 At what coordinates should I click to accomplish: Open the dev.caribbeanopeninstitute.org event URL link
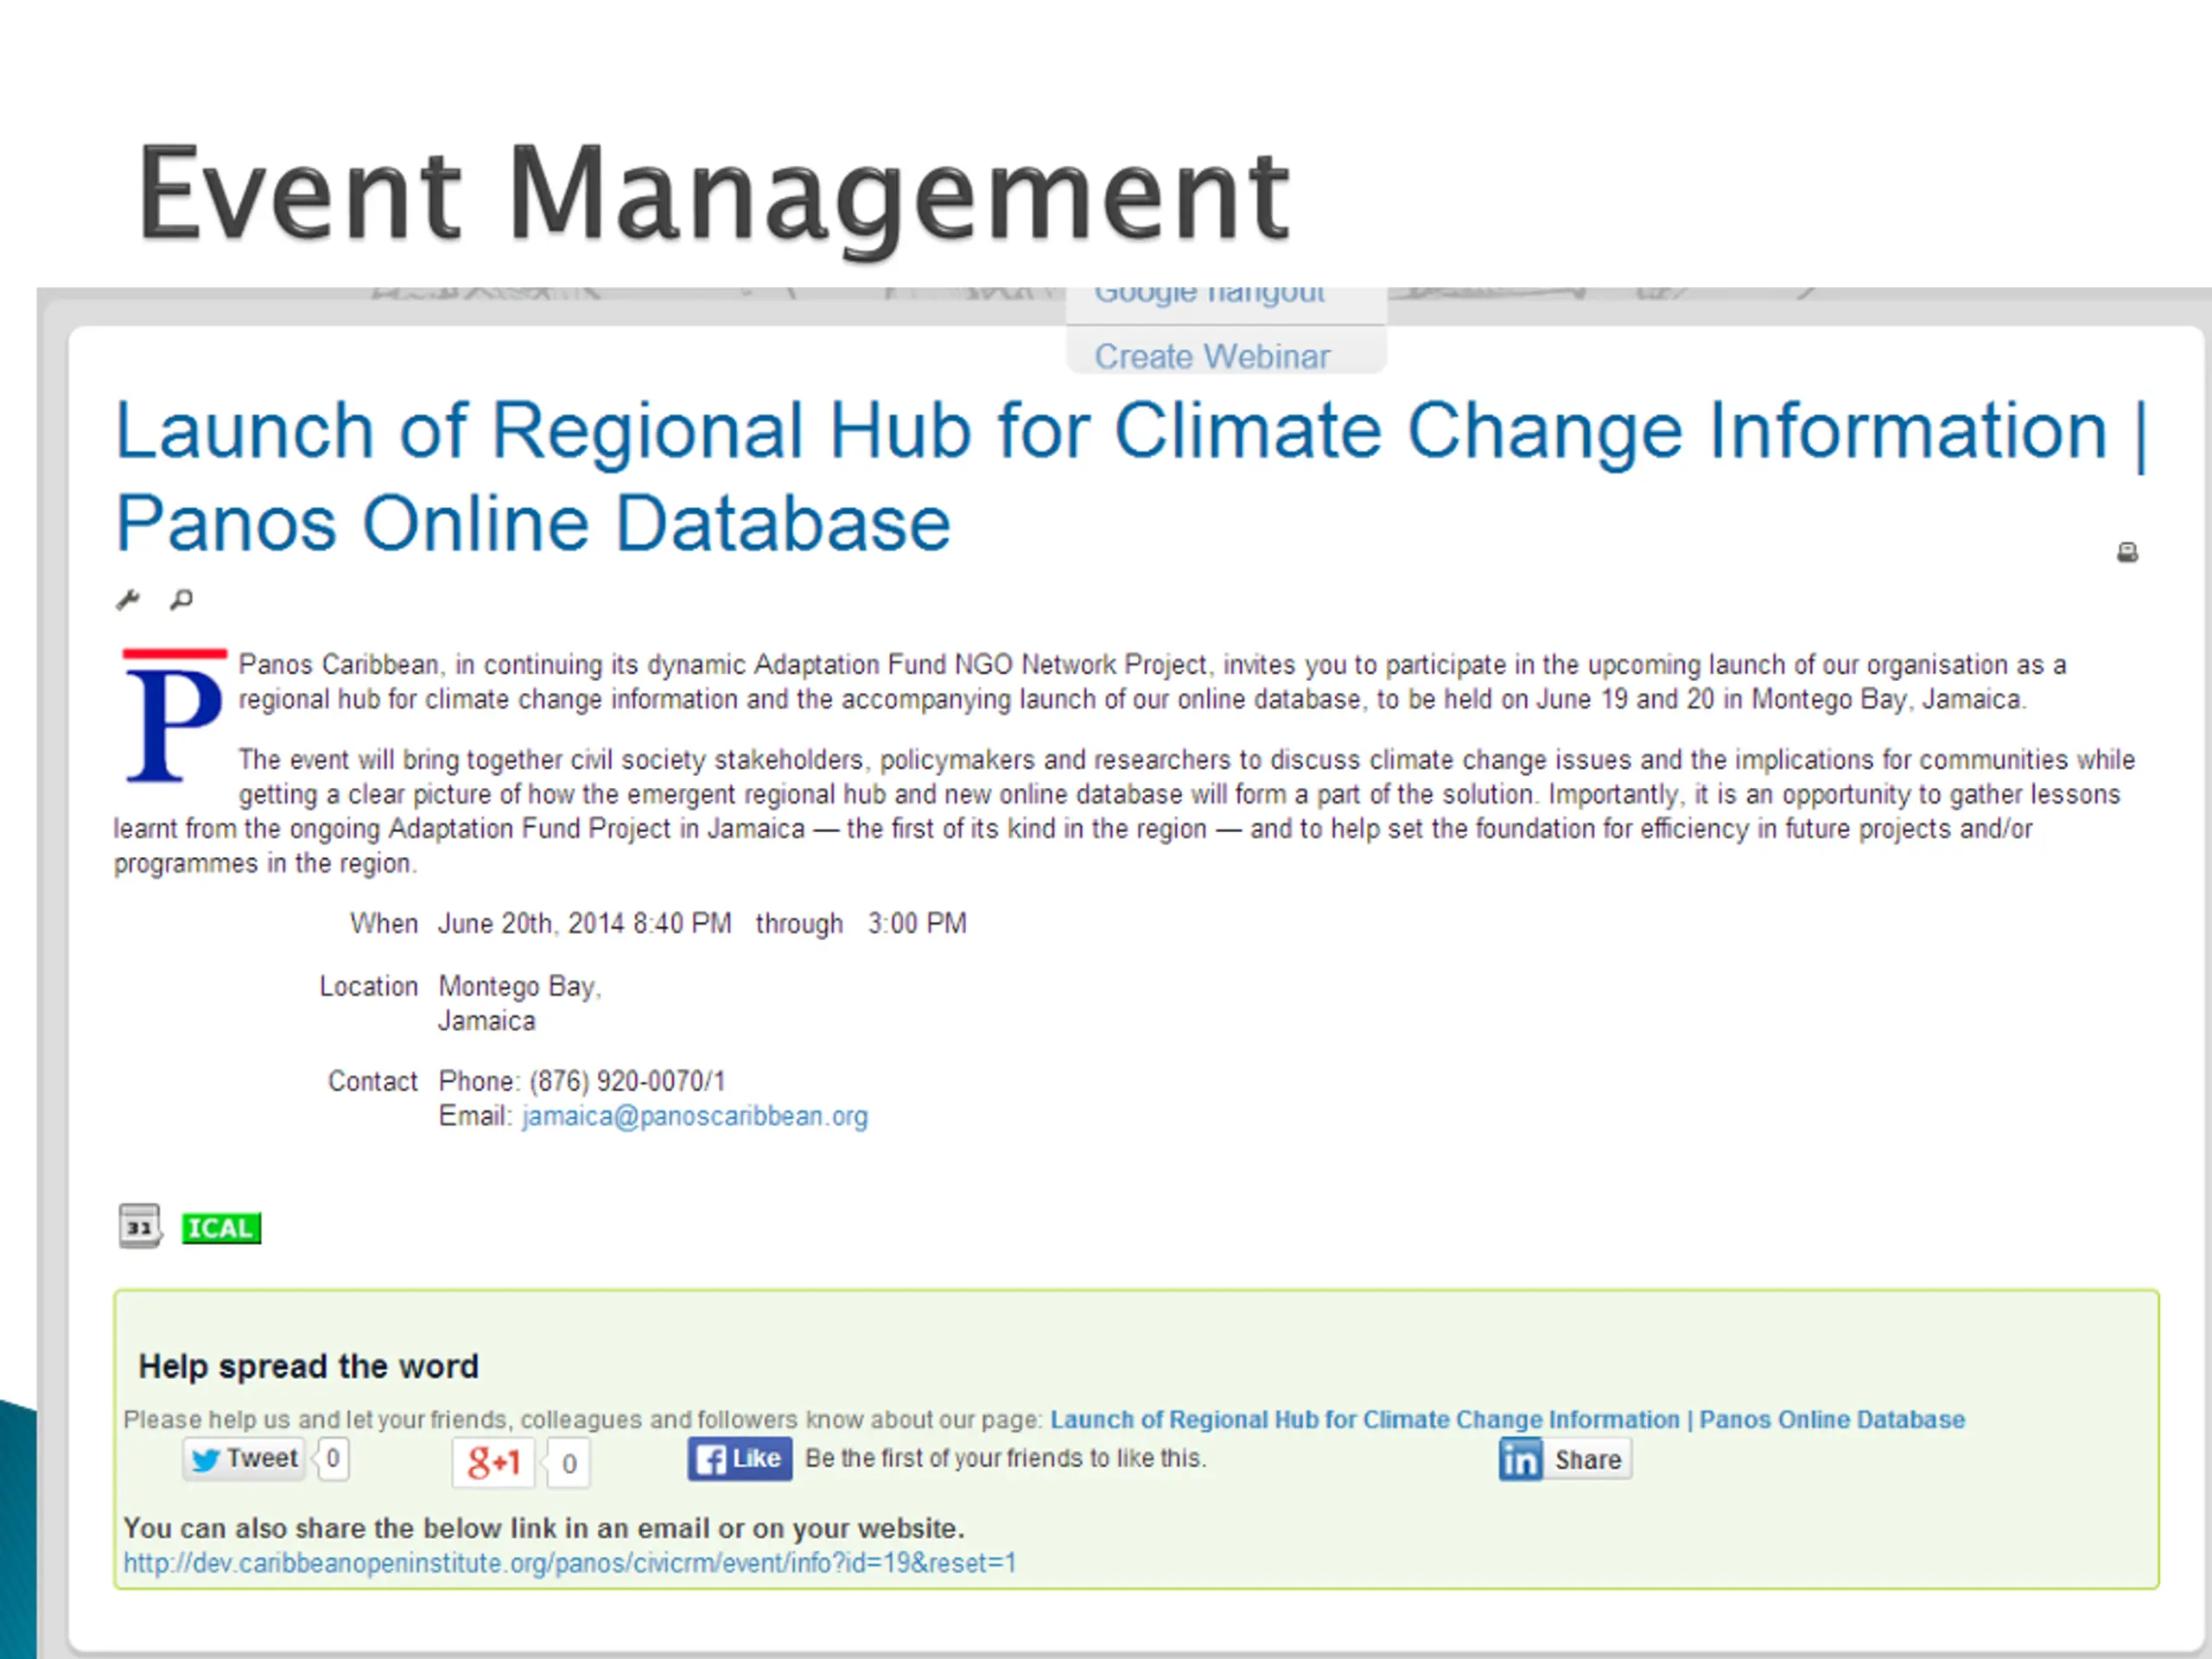570,1563
